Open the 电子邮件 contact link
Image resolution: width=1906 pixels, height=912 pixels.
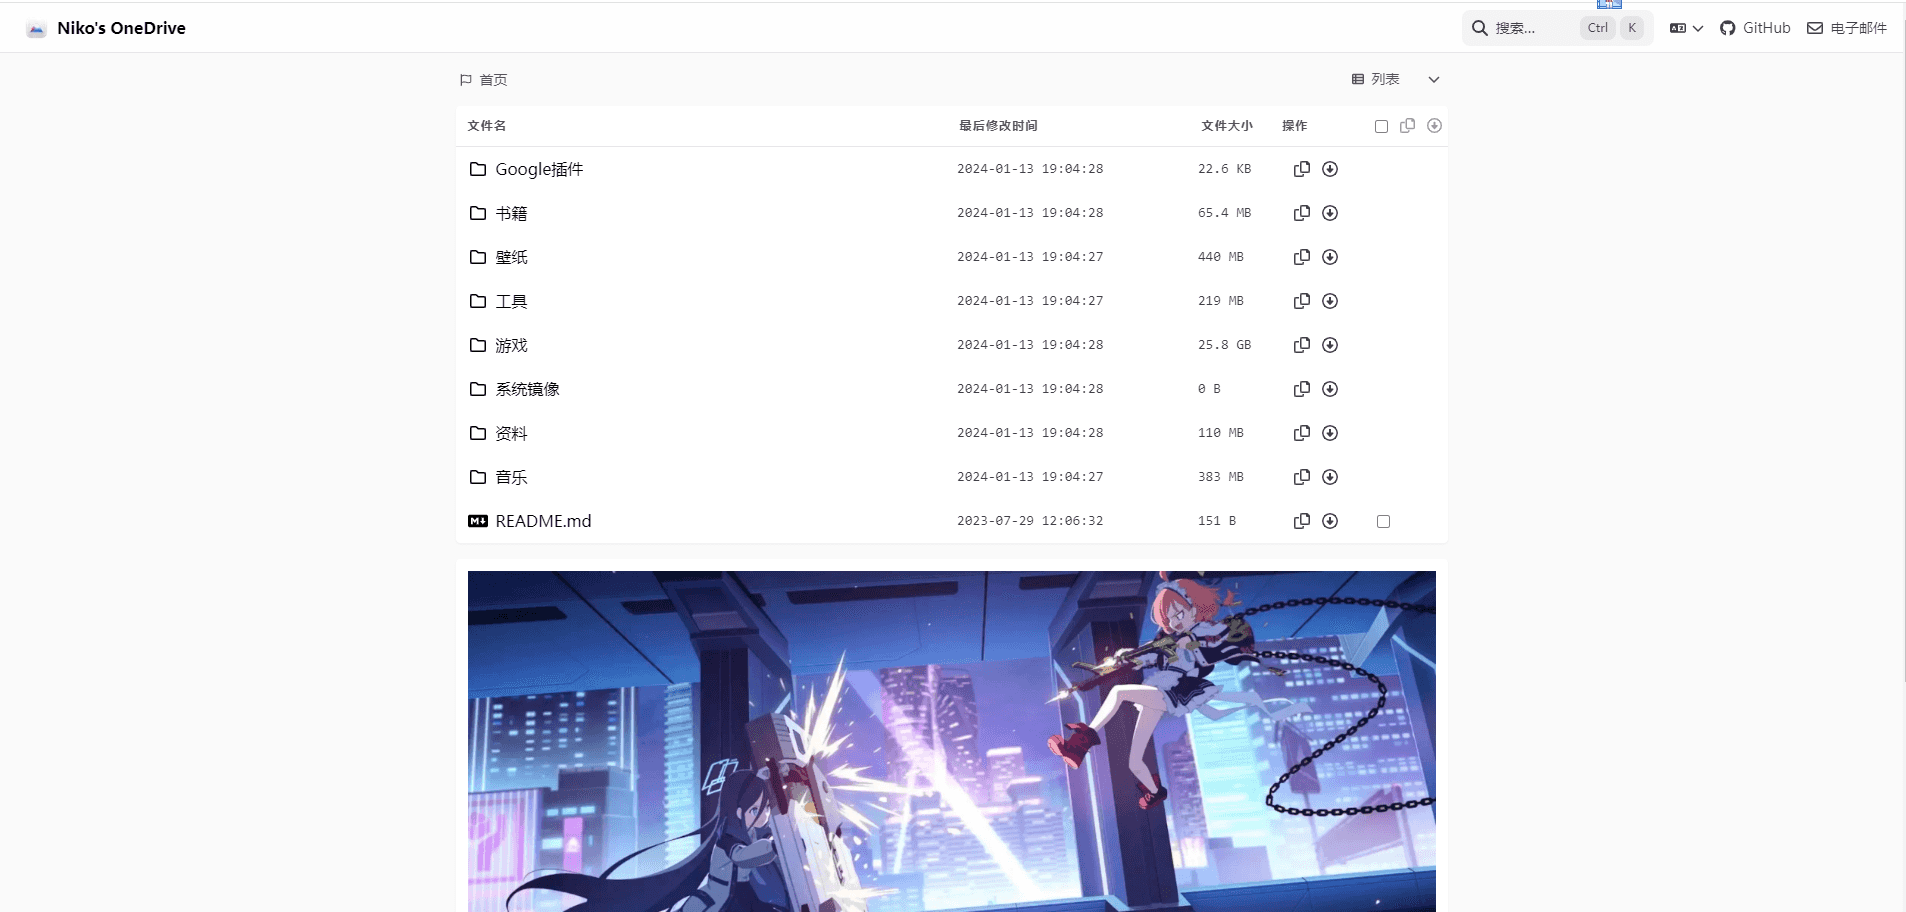pyautogui.click(x=1847, y=28)
